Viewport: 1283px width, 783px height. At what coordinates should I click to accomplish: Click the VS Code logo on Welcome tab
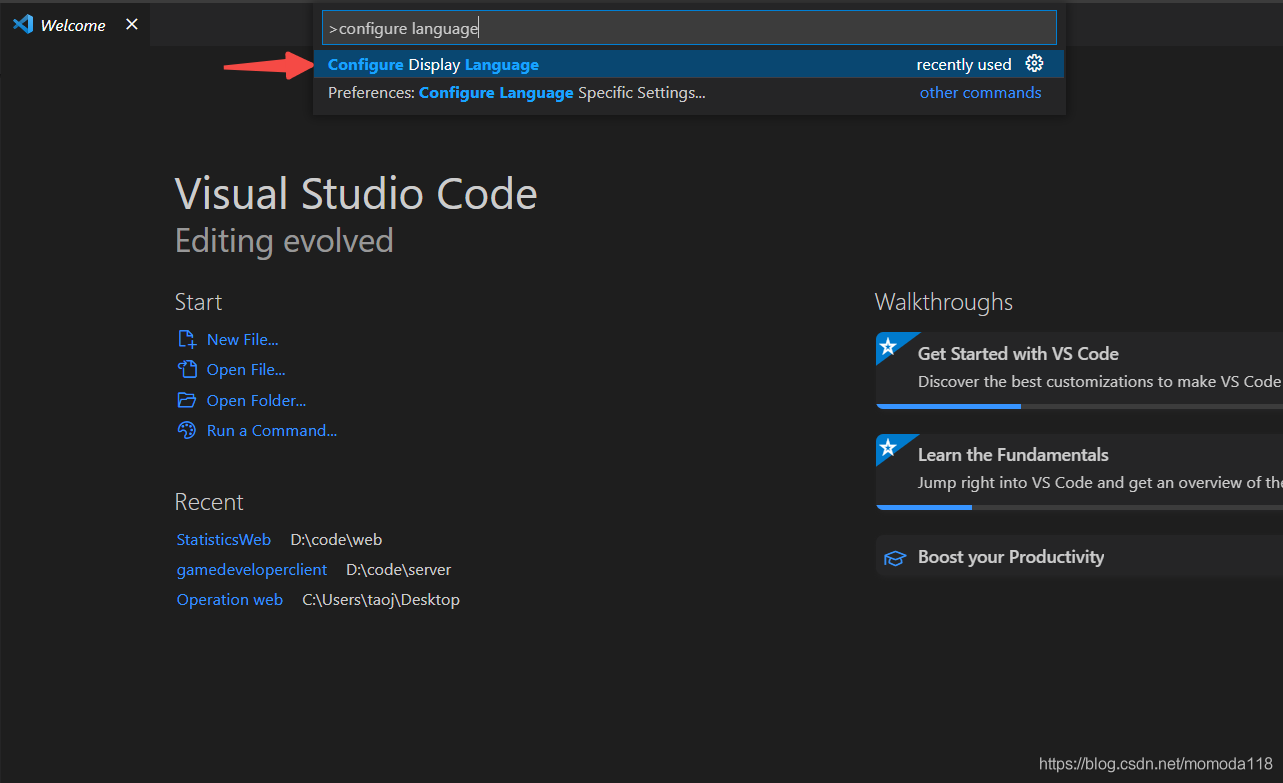[22, 25]
